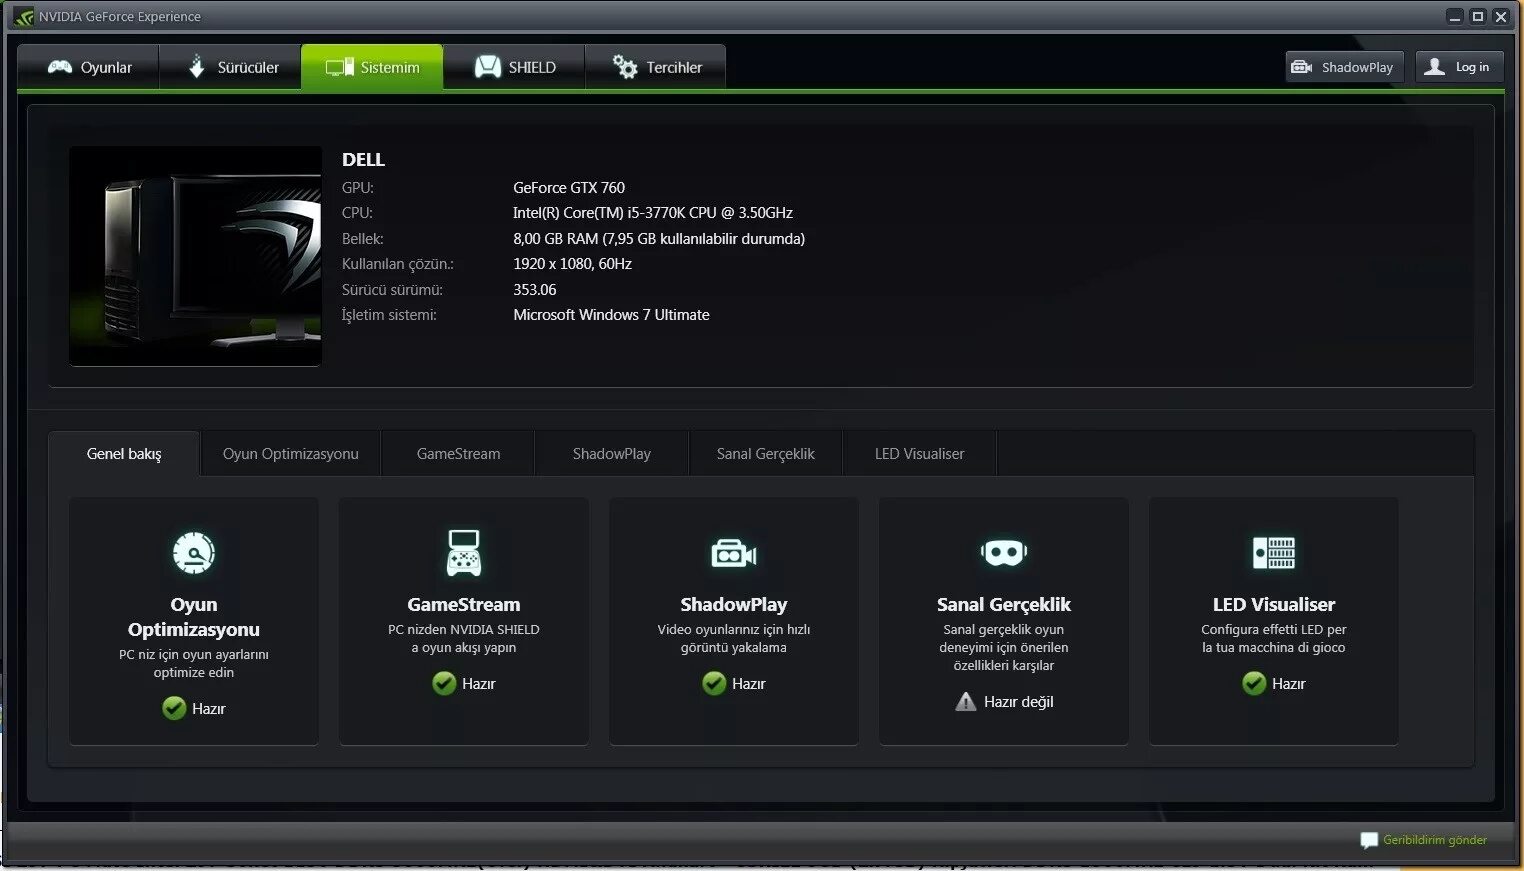The image size is (1524, 871).
Task: Click the gears icon on Tercihler tab
Action: click(625, 67)
